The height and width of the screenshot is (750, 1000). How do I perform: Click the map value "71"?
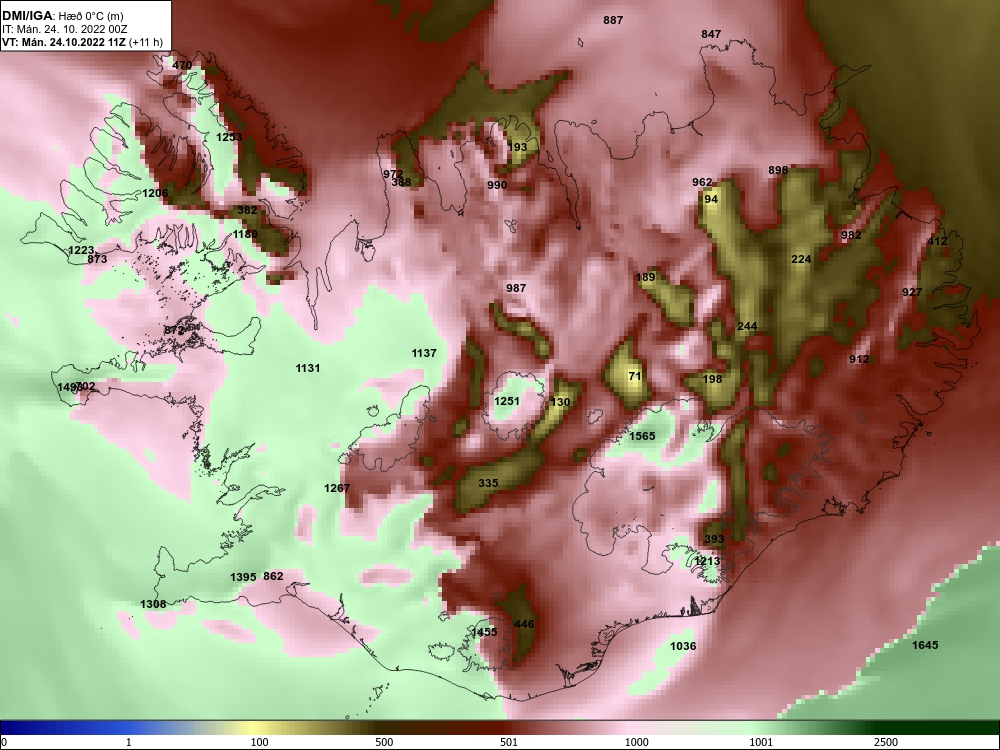[635, 376]
